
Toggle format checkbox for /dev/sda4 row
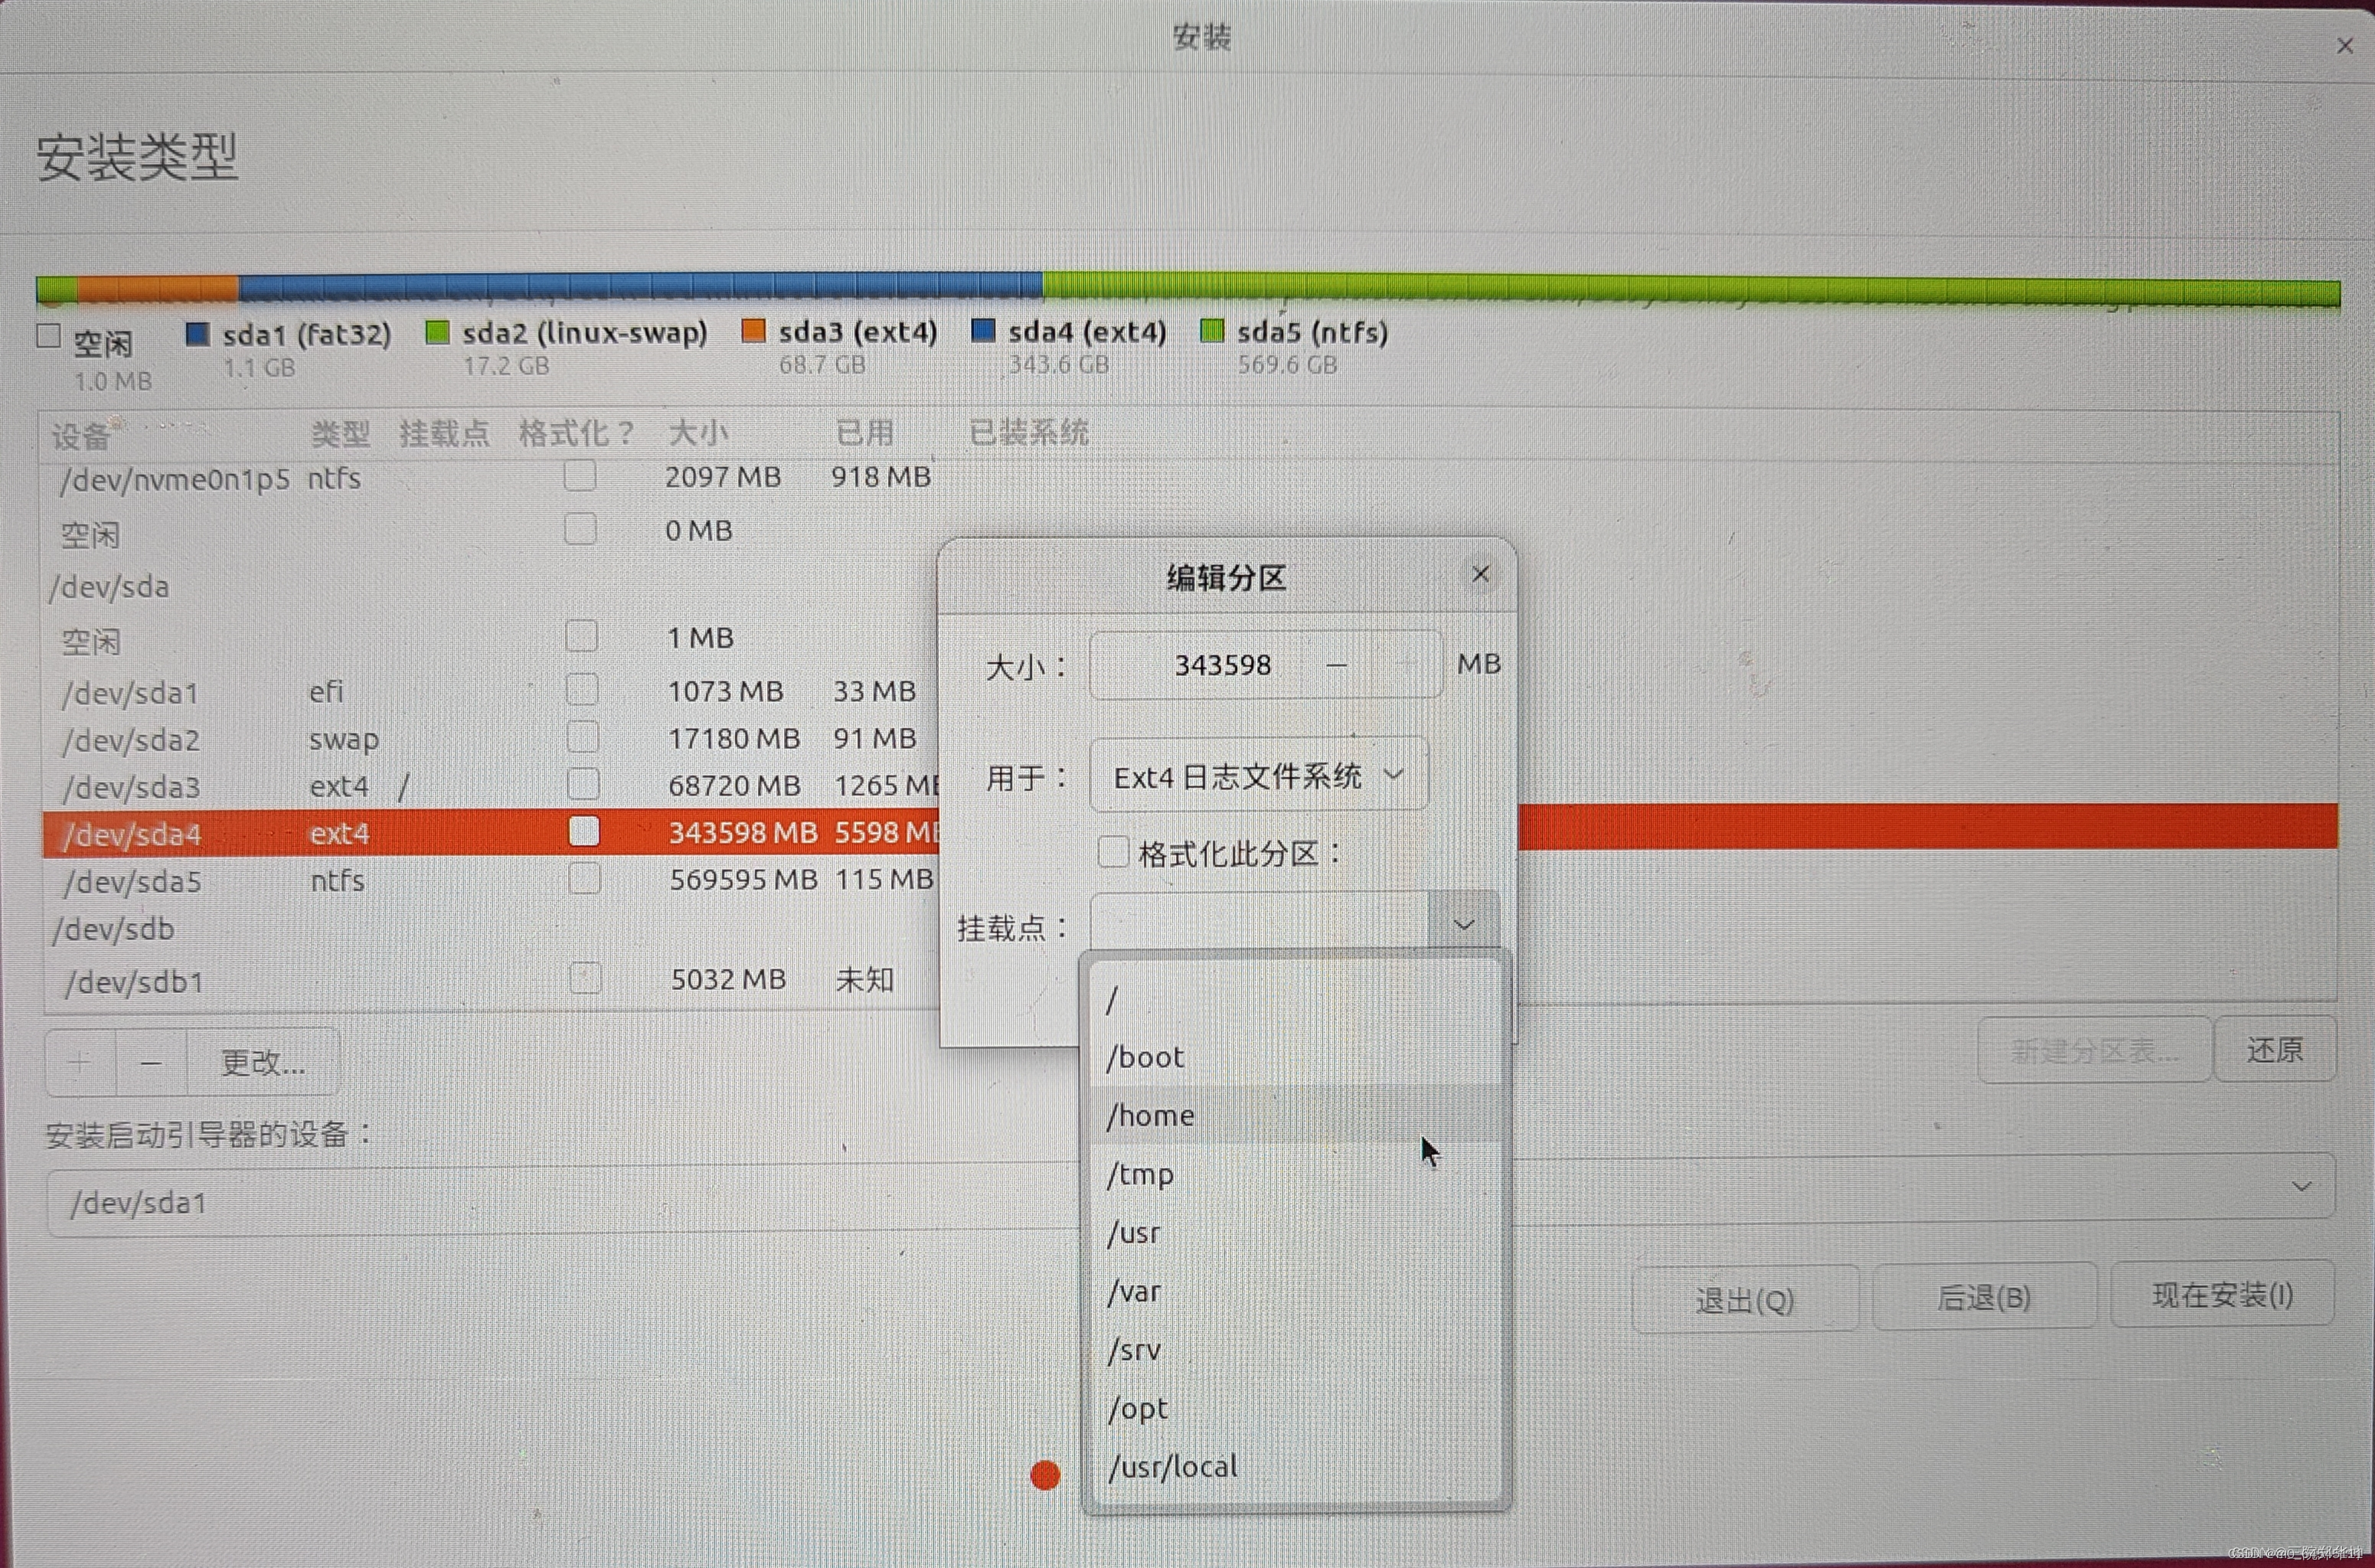coord(584,831)
